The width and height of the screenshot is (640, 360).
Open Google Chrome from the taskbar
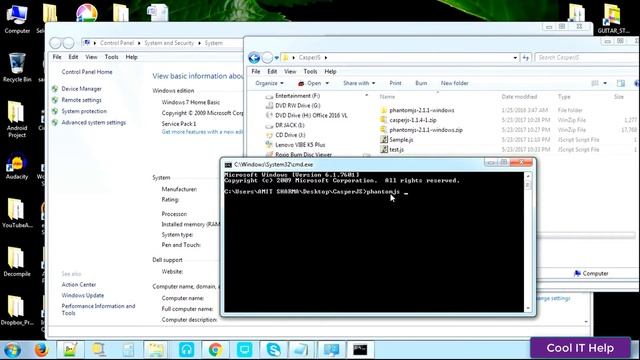[x=216, y=350]
